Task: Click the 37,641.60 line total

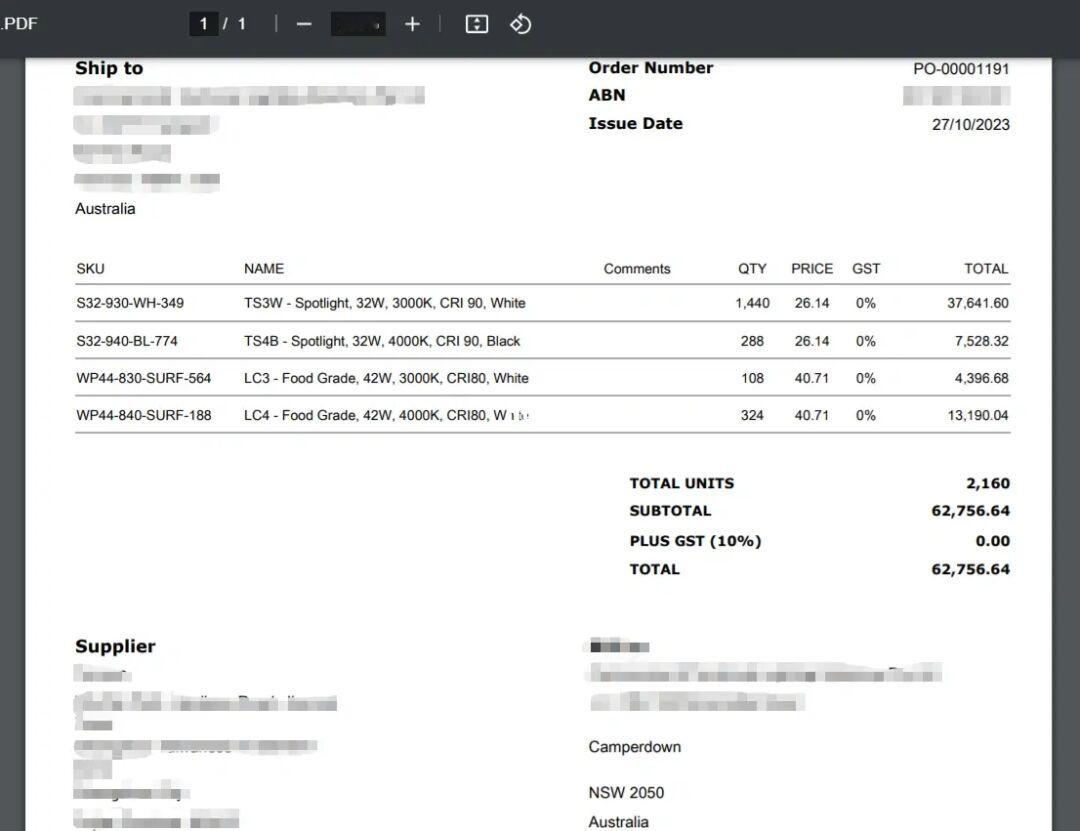Action: tap(977, 303)
